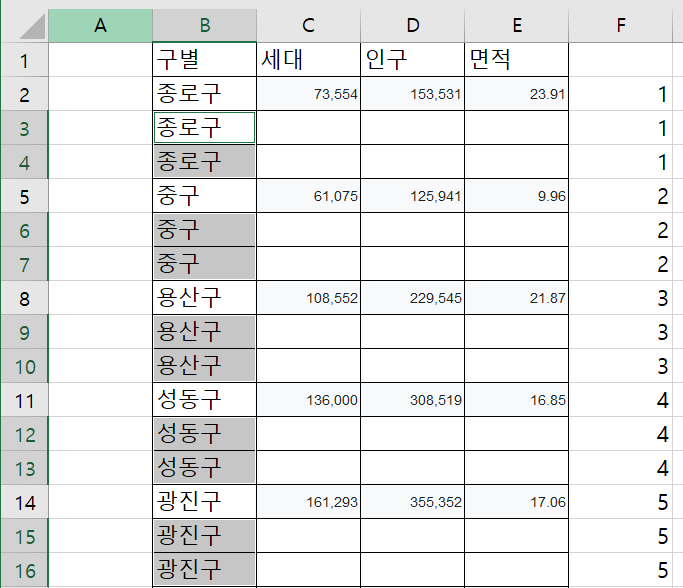Select the shaded 종로구 cell in row 4
The width and height of the screenshot is (683, 588).
click(204, 162)
